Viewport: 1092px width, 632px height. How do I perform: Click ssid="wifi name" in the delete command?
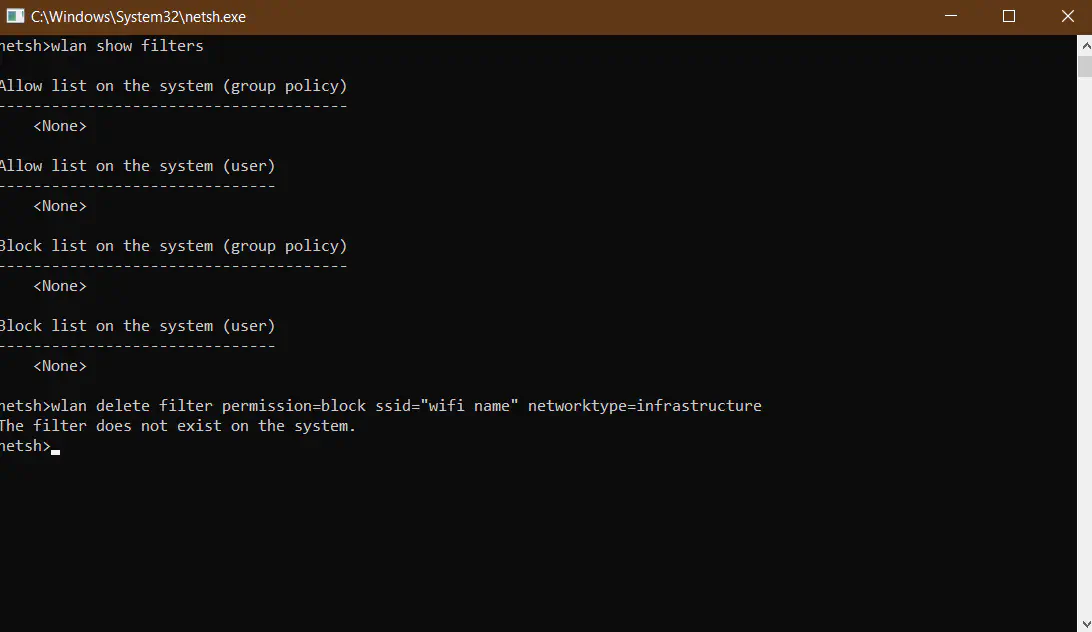446,406
